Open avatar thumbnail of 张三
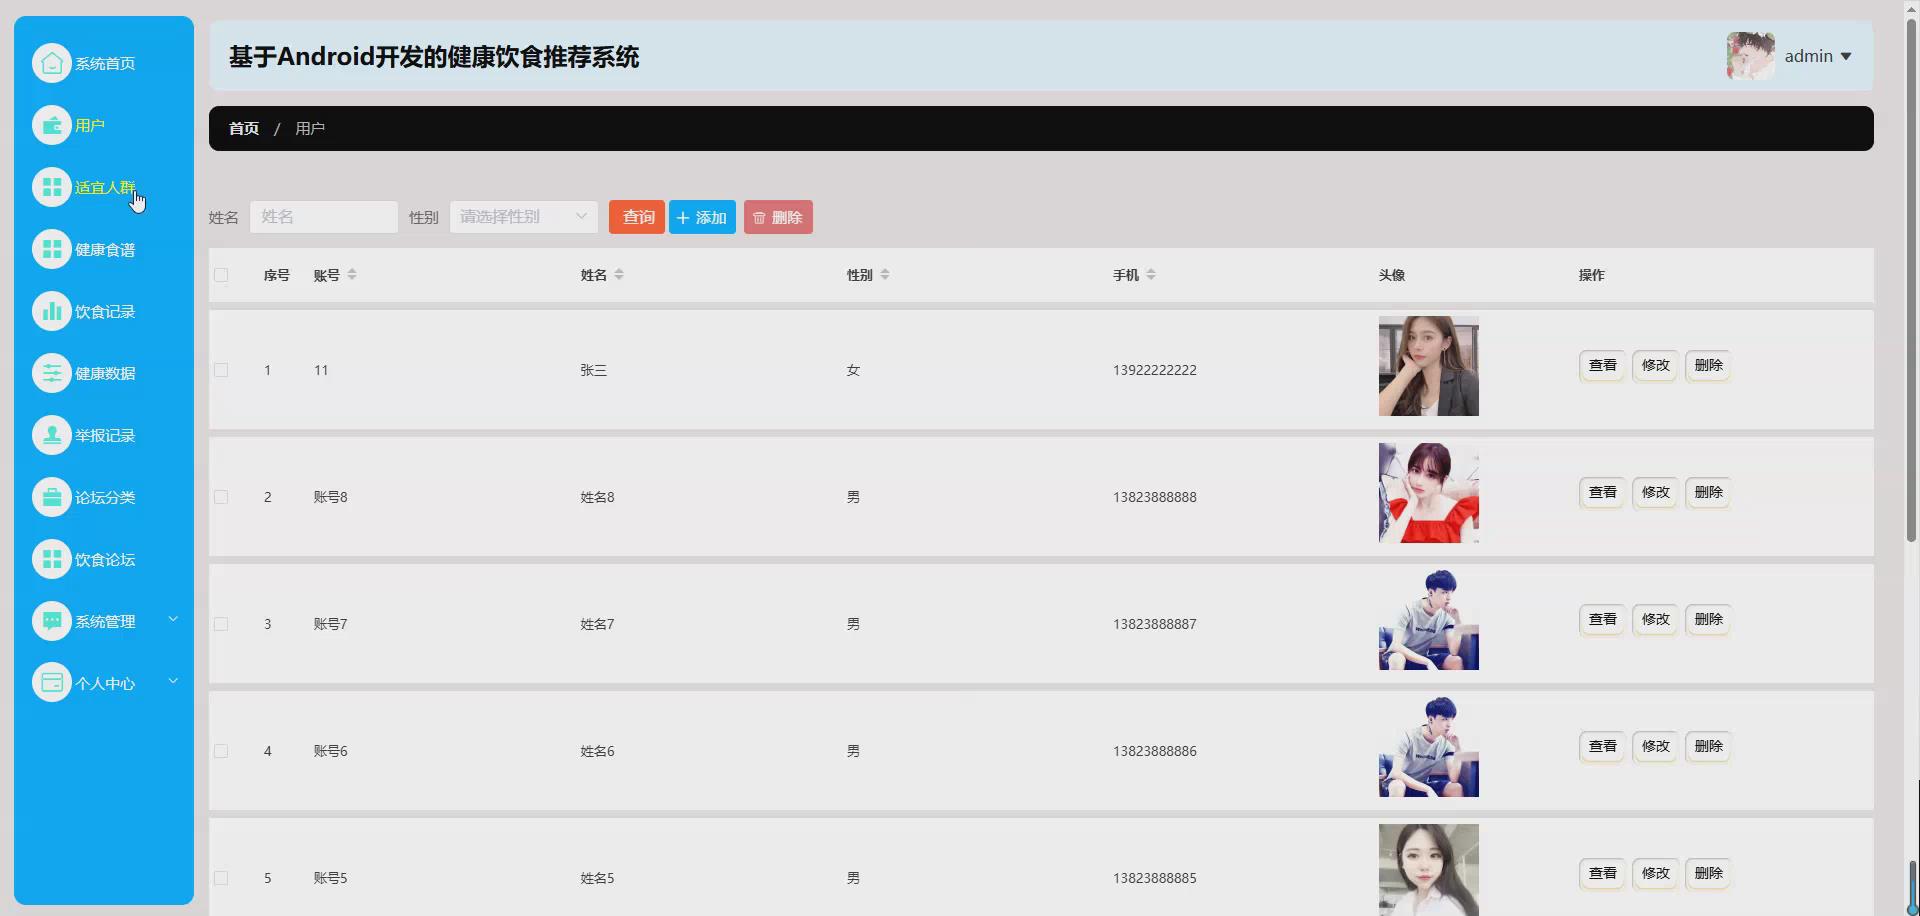This screenshot has height=916, width=1920. pos(1429,366)
